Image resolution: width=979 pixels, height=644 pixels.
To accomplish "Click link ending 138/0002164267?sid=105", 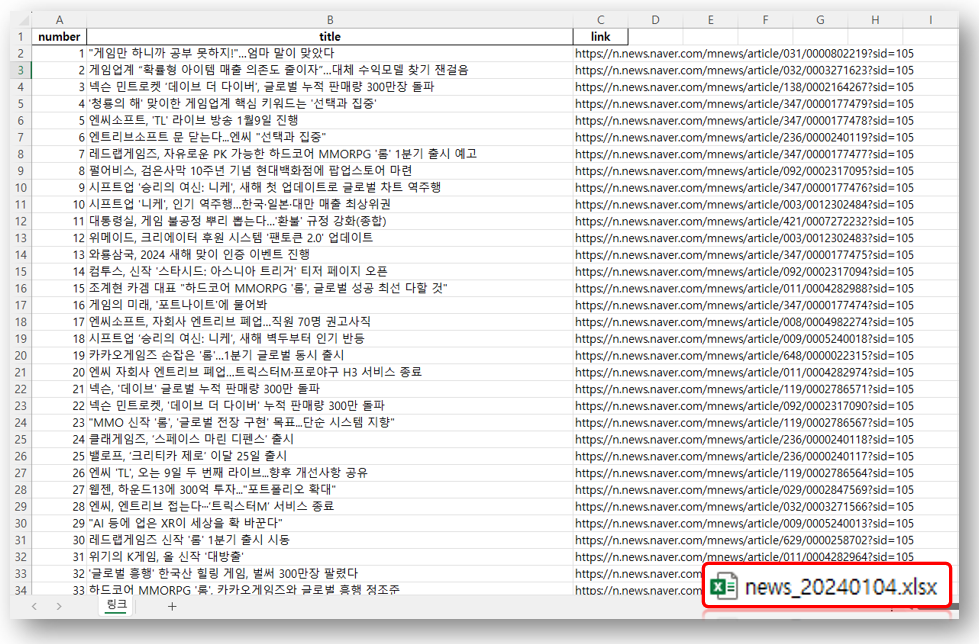I will tap(744, 87).
